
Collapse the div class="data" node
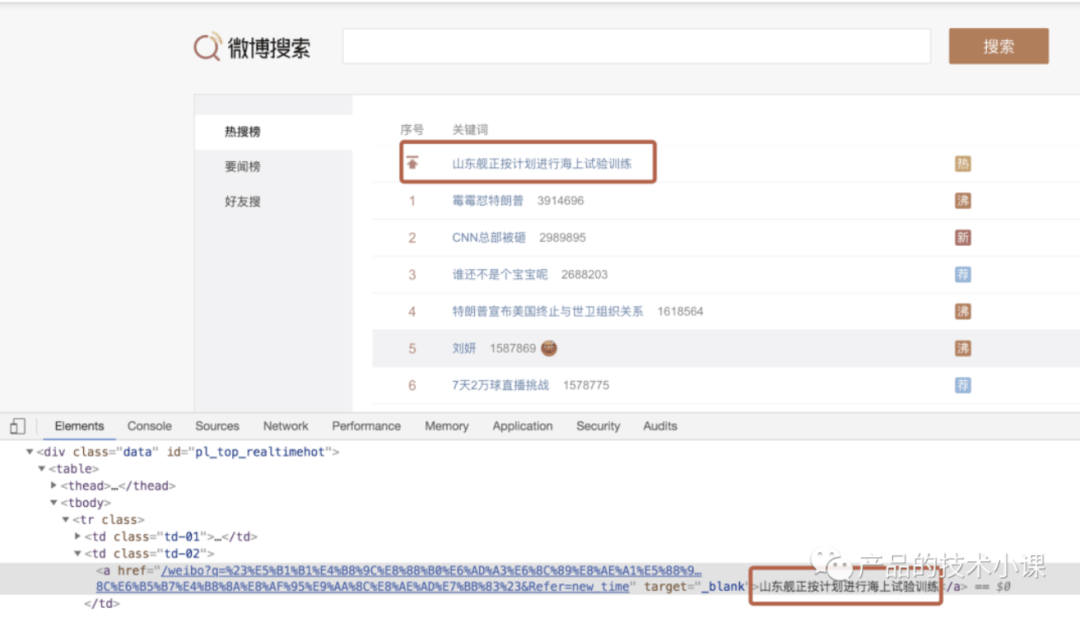coord(30,452)
